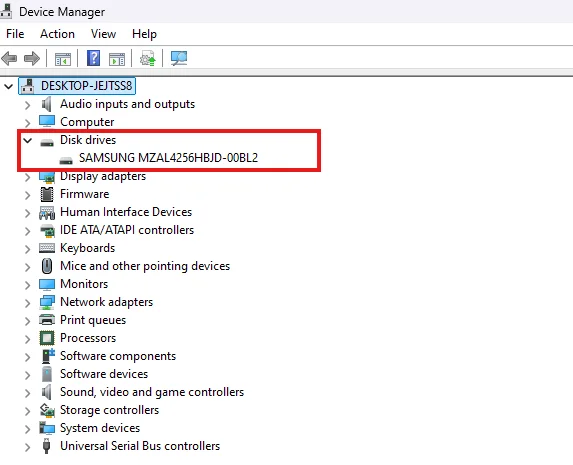
Task: Click the Update device driver toolbar icon
Action: [148, 58]
